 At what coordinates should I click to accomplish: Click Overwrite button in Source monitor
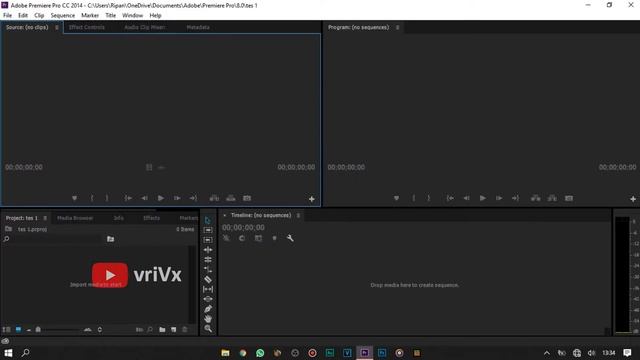[231, 198]
